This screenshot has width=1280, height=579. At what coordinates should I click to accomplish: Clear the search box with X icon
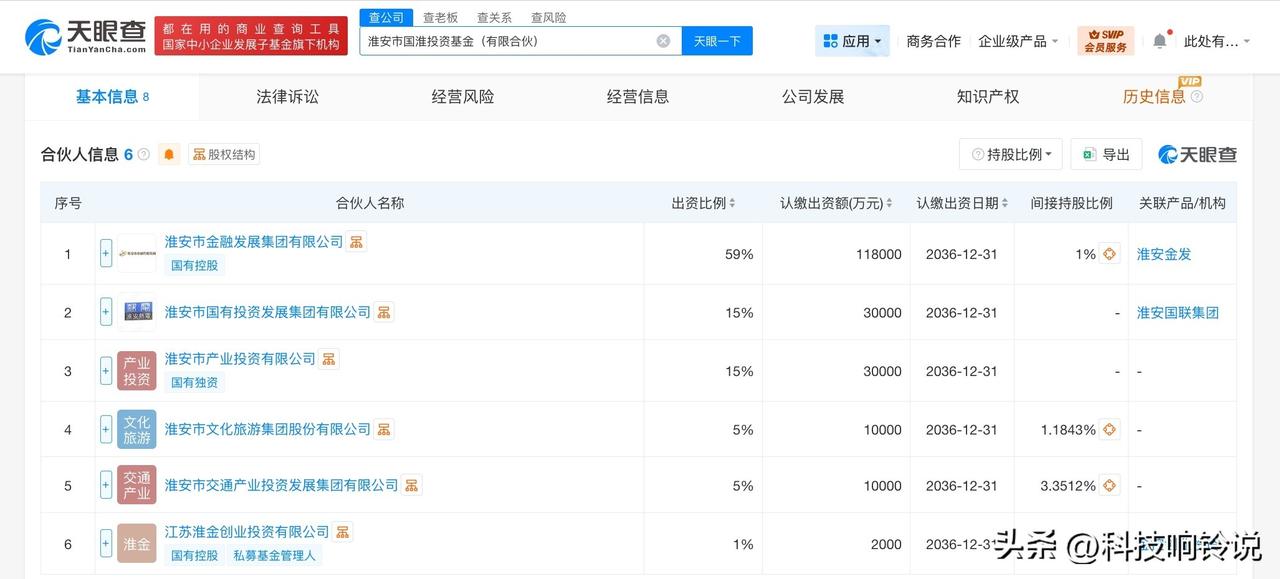(663, 41)
